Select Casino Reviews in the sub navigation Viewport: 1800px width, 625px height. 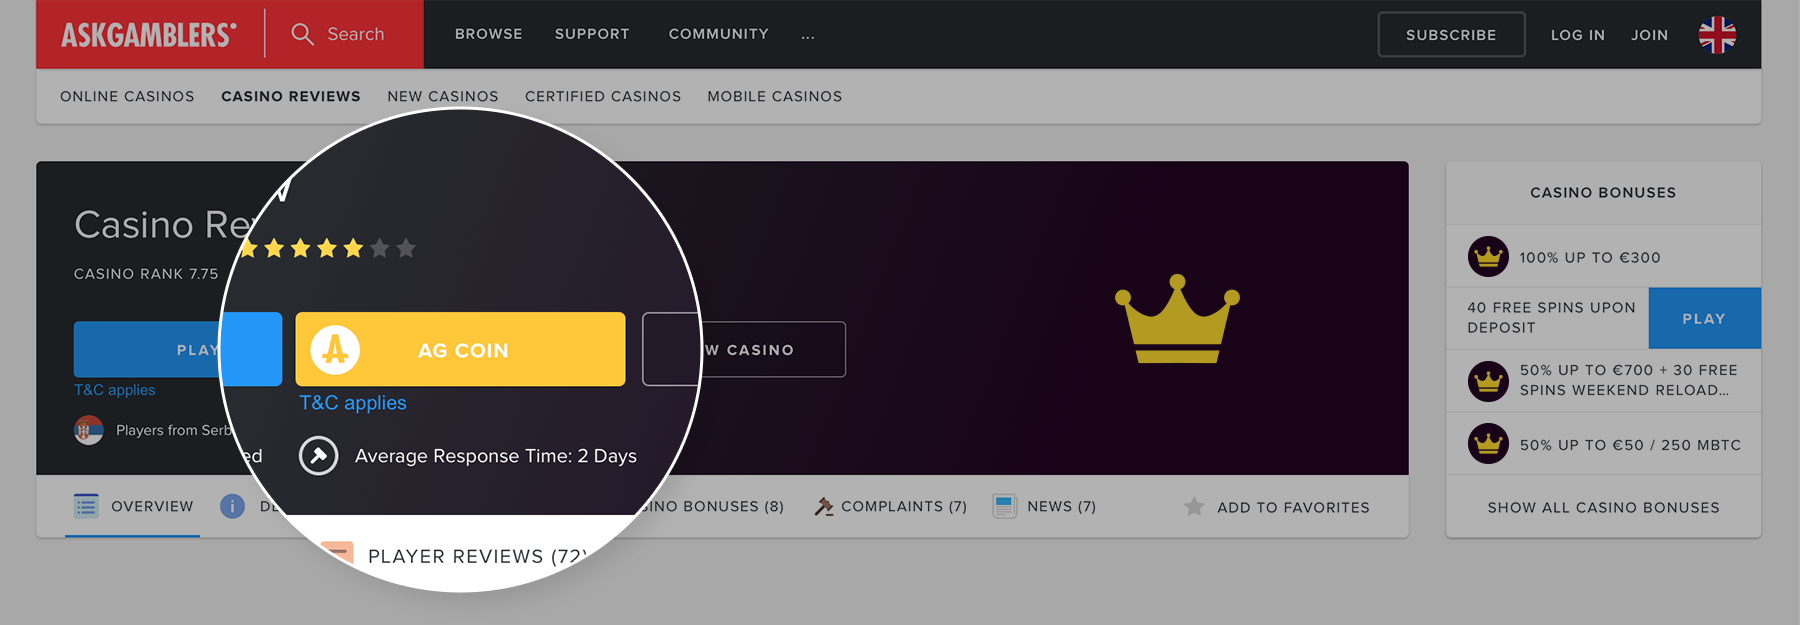coord(291,96)
